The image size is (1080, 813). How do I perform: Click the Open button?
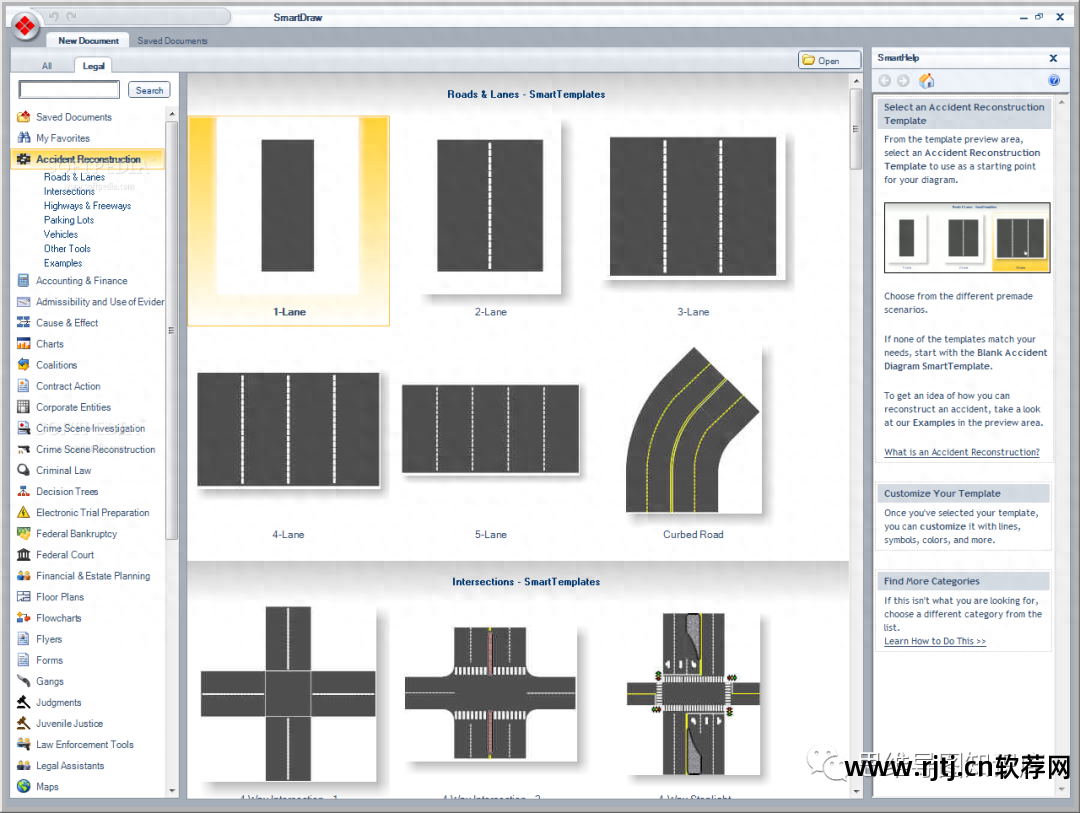pyautogui.click(x=829, y=61)
